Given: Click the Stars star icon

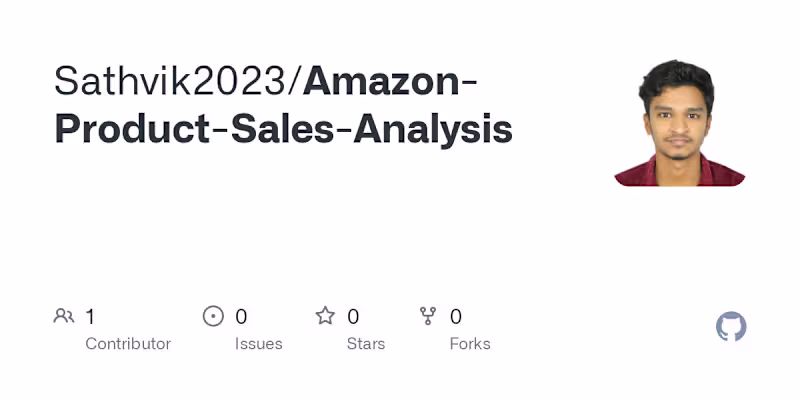Looking at the screenshot, I should tap(325, 317).
